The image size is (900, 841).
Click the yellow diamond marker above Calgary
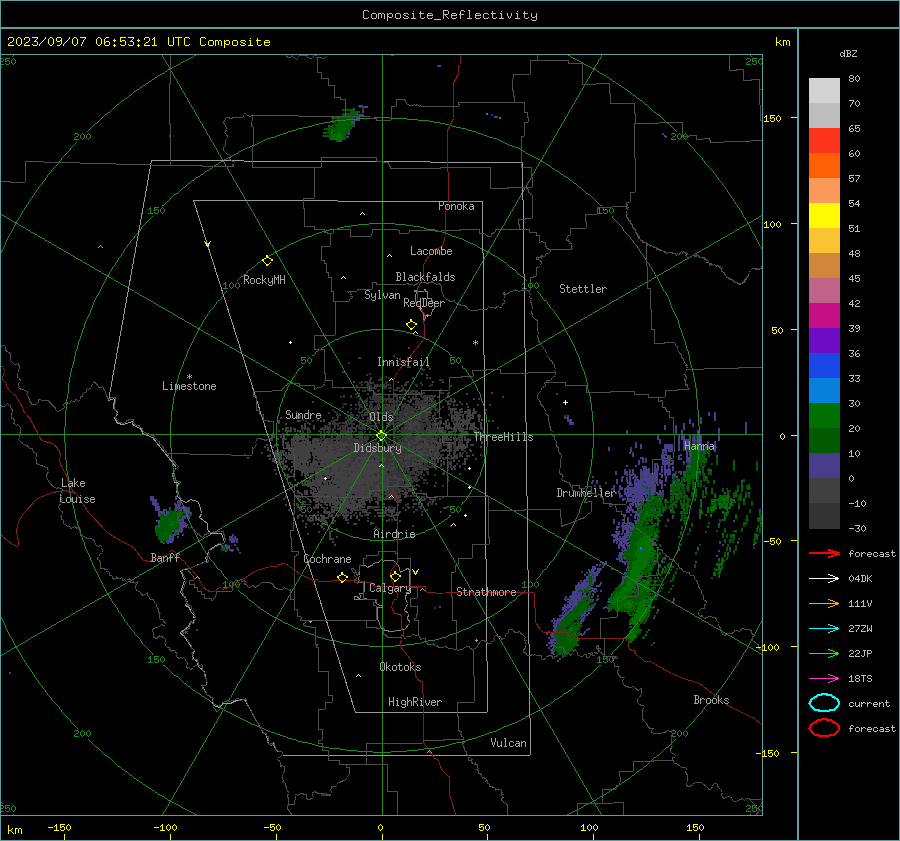pyautogui.click(x=395, y=576)
